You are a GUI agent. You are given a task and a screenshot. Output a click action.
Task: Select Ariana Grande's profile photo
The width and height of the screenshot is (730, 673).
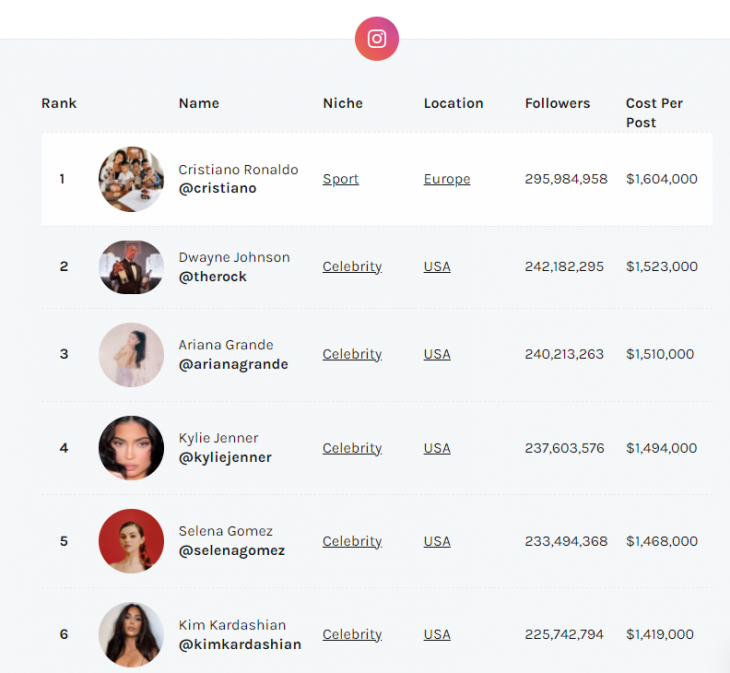(131, 355)
